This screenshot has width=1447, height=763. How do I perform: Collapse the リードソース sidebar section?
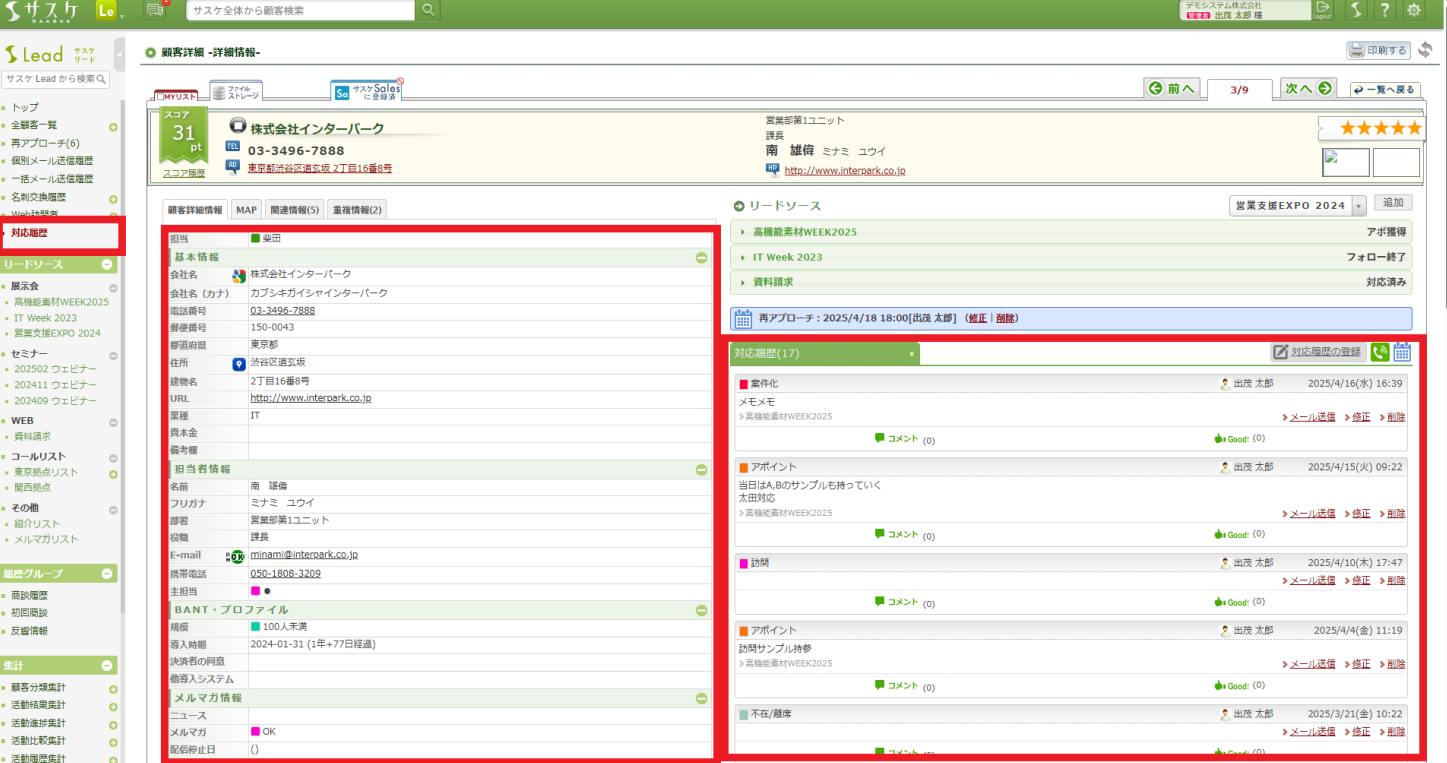pyautogui.click(x=107, y=265)
